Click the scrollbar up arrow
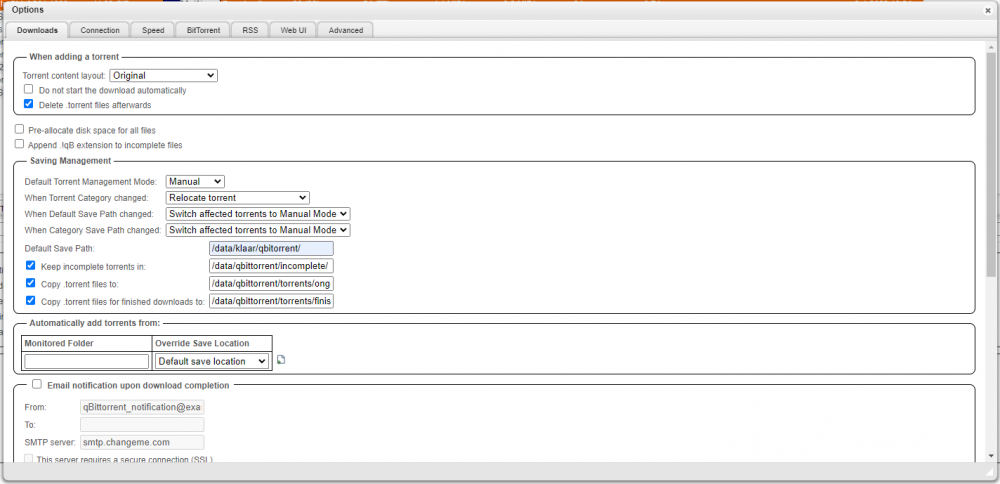Image resolution: width=1000 pixels, height=484 pixels. click(x=990, y=45)
